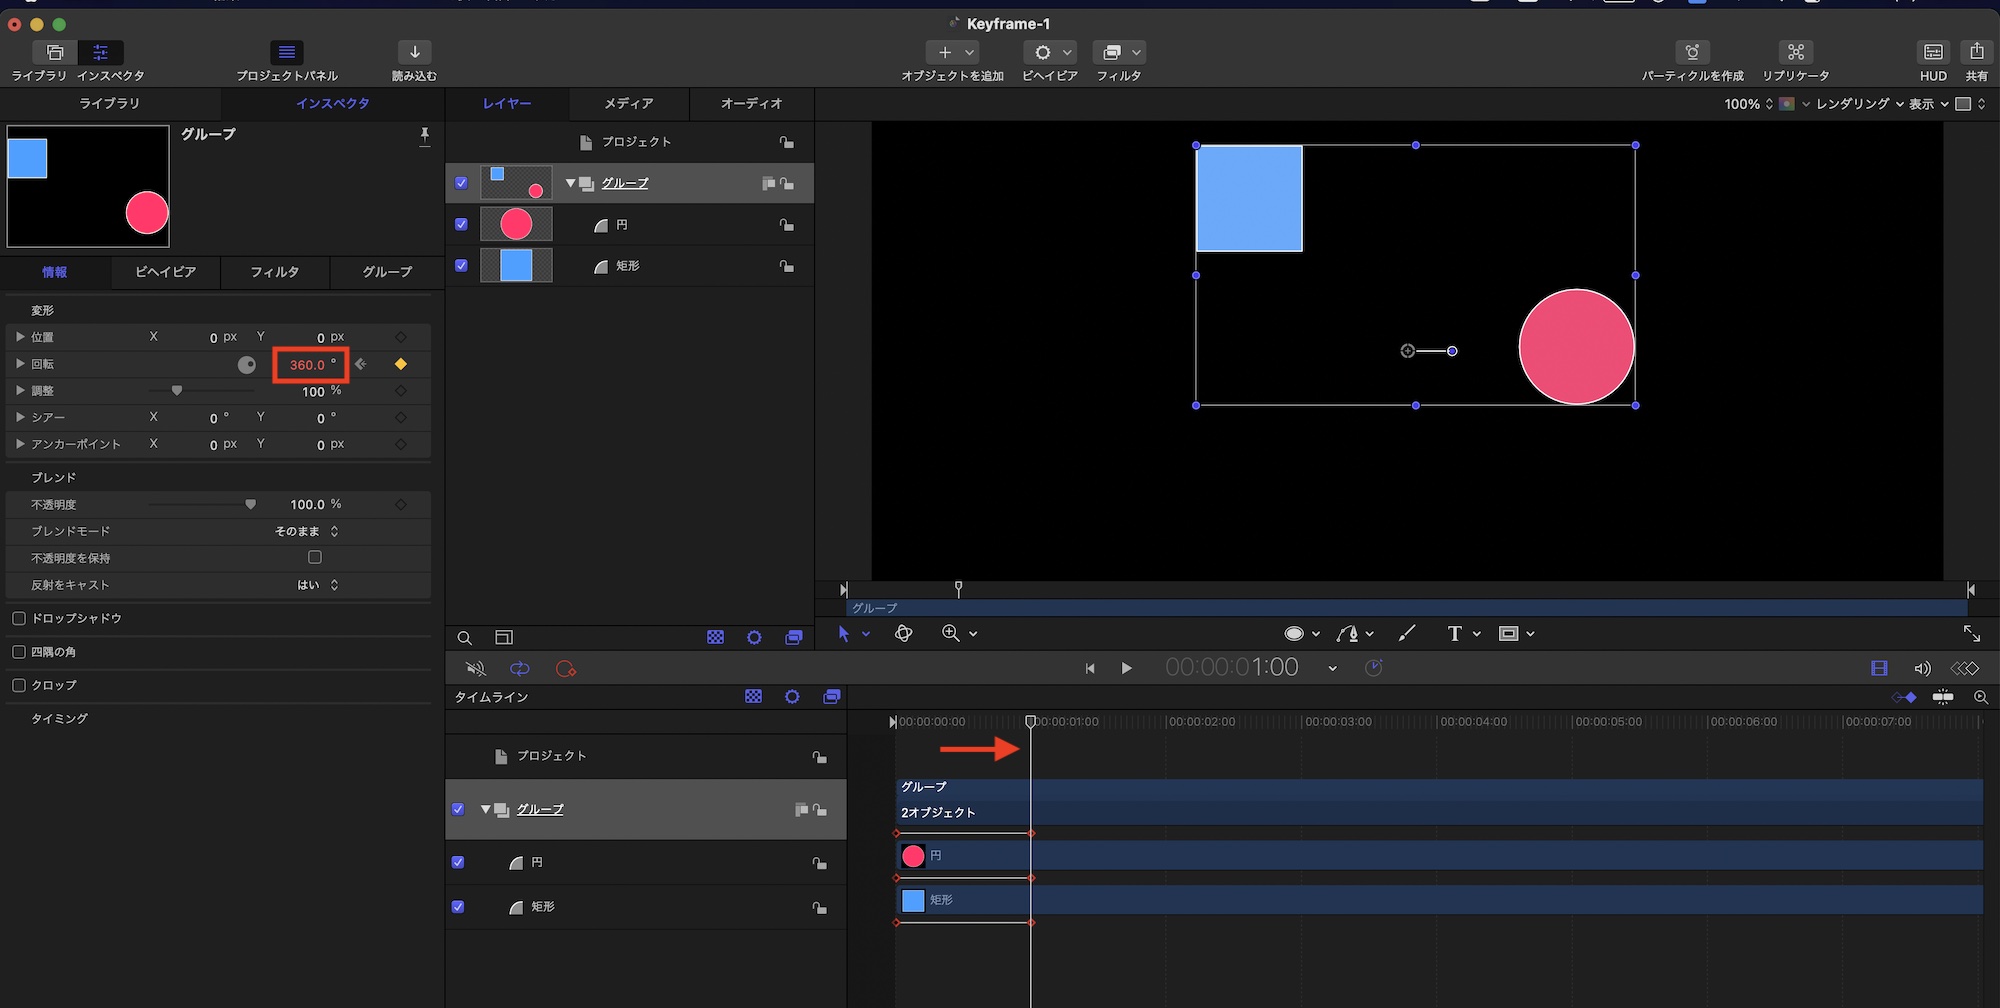
Task: Click the rotation value field showing 360.0
Action: [308, 365]
